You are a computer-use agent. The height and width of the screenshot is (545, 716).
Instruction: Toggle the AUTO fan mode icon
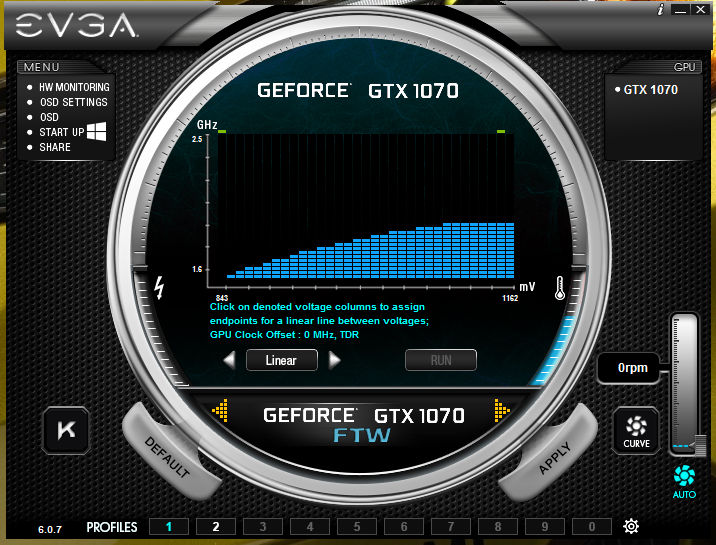[684, 482]
